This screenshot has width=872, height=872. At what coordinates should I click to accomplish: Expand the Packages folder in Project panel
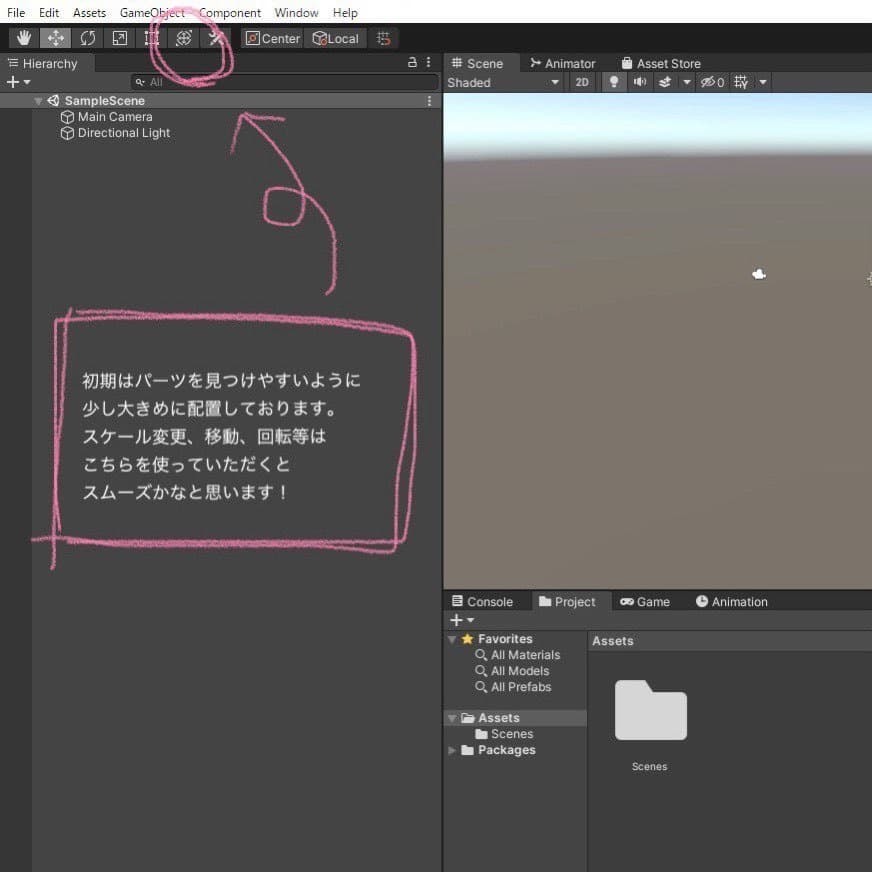[x=451, y=750]
